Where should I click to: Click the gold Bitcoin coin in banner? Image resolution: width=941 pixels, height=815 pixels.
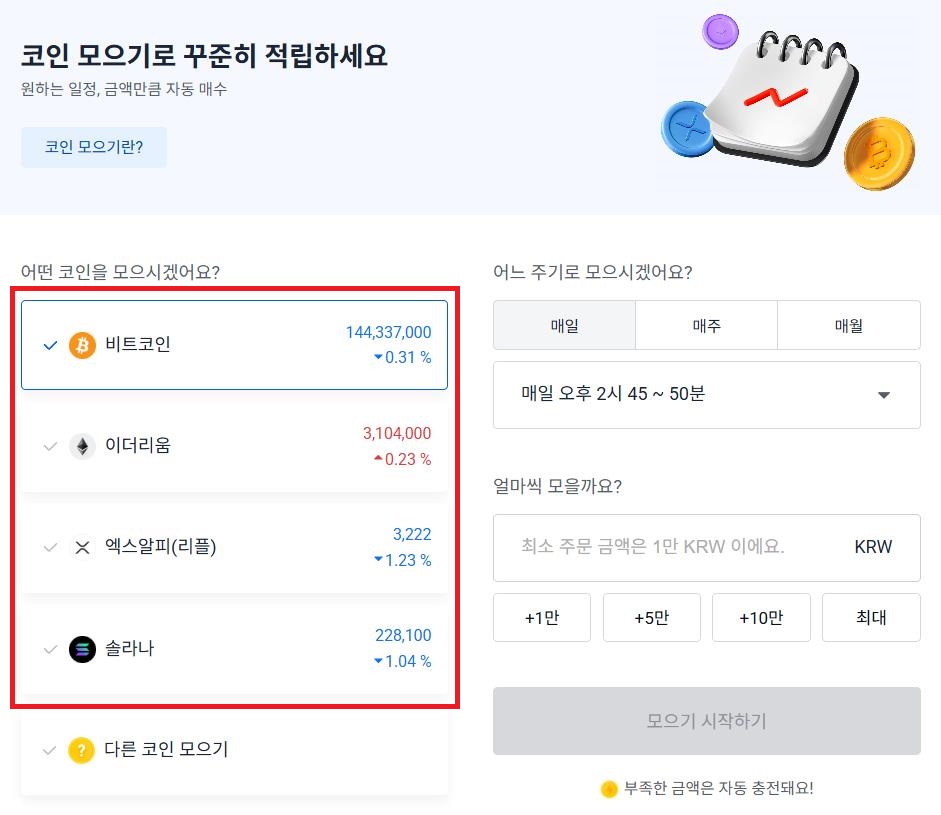pyautogui.click(x=879, y=154)
